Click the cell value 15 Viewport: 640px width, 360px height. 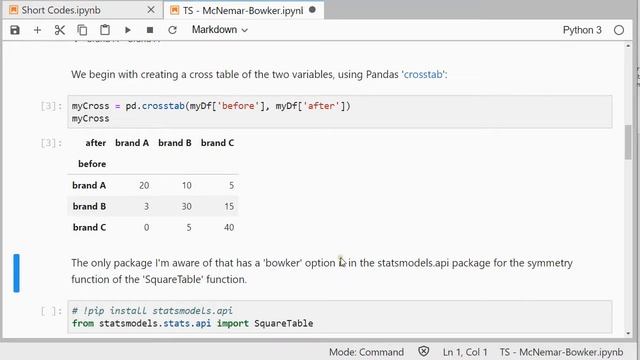coord(229,206)
